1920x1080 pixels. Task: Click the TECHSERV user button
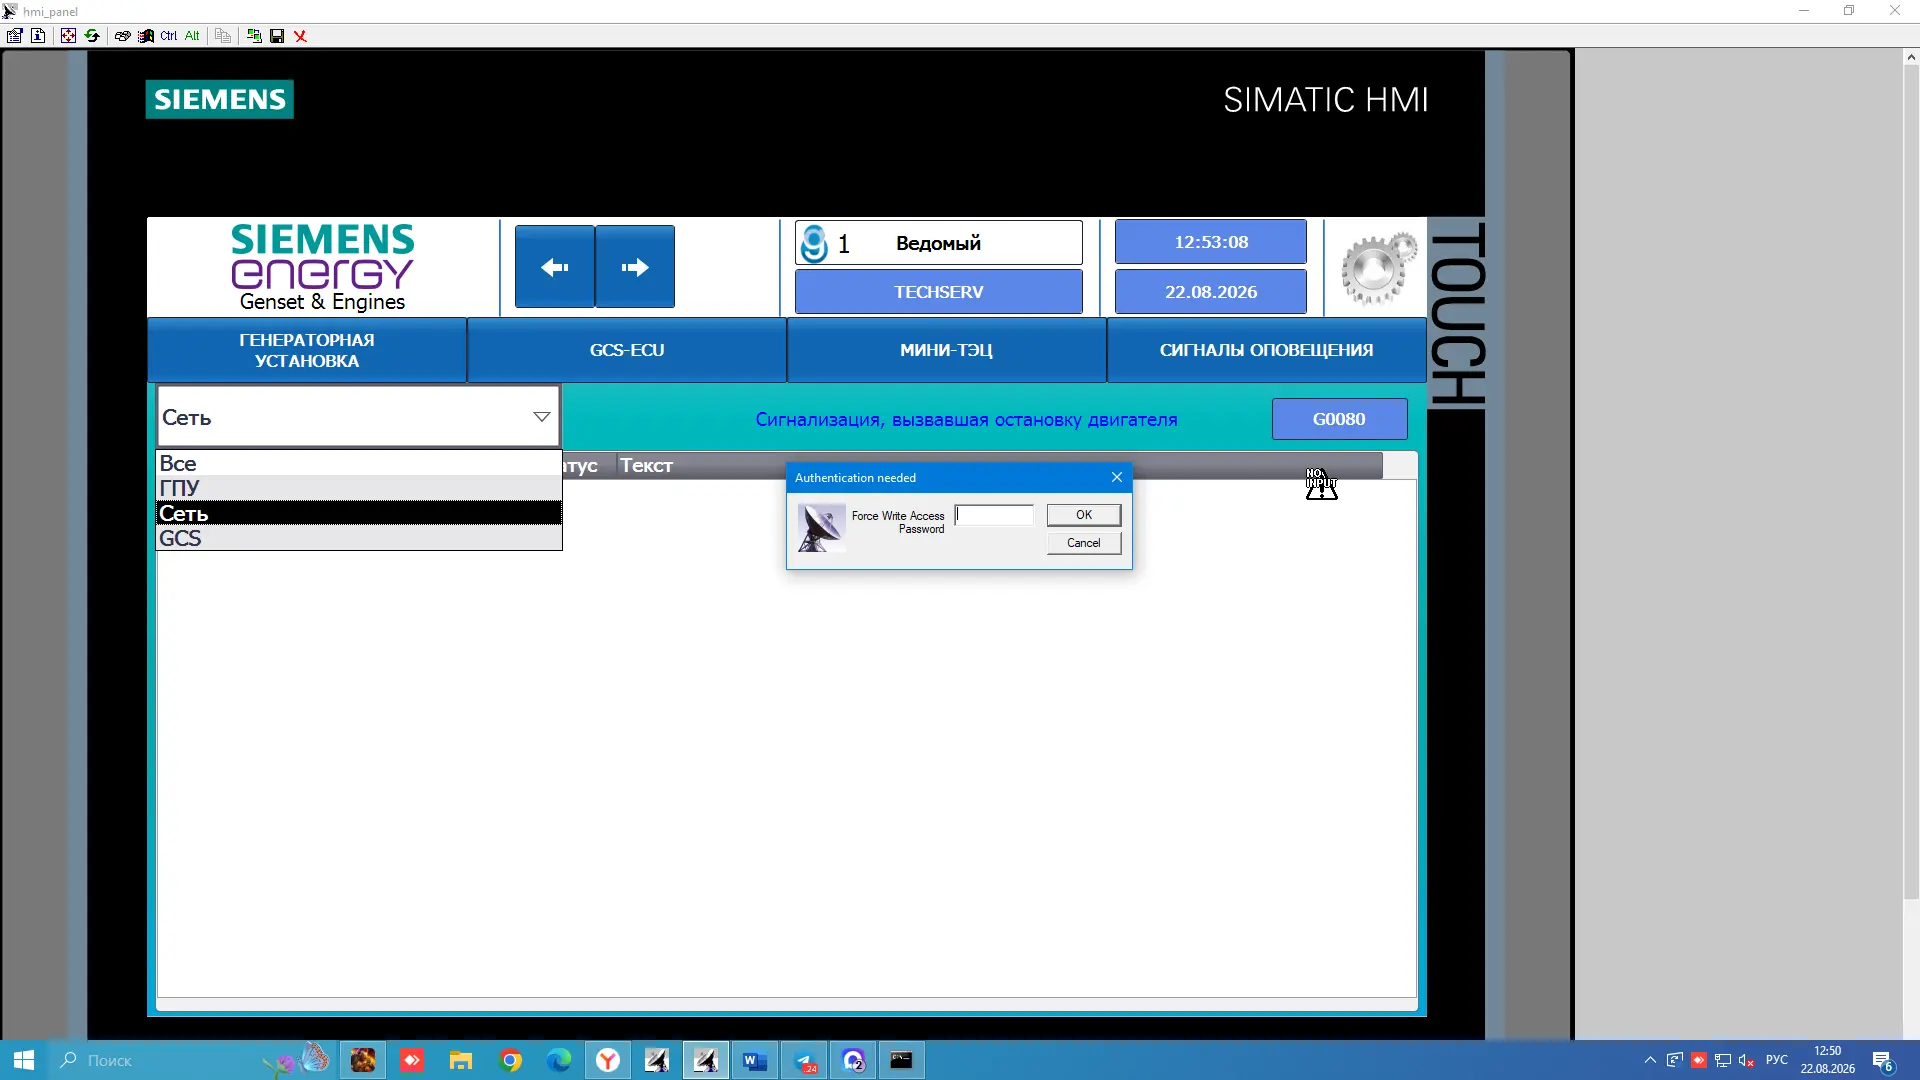(939, 292)
